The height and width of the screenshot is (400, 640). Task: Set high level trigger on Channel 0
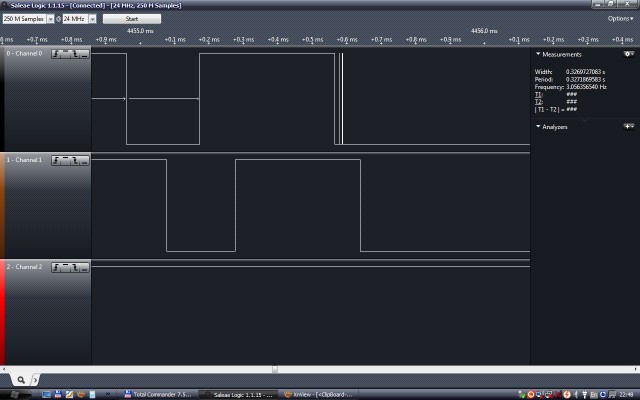(65, 54)
